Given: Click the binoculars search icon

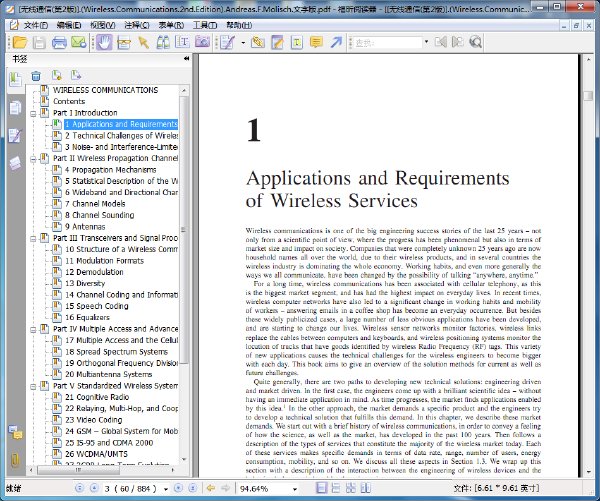Looking at the screenshot, I should (163, 42).
